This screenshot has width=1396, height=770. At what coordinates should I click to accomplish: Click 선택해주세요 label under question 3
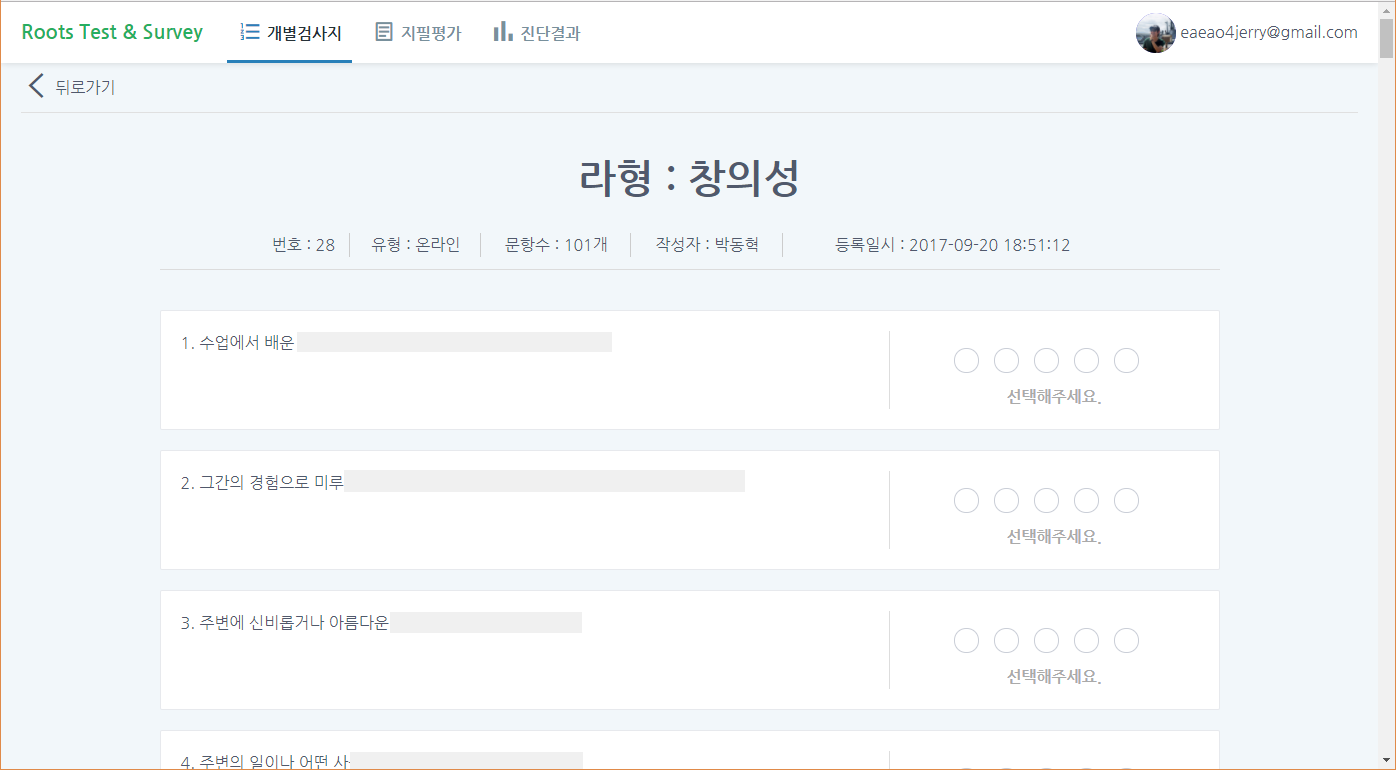(x=1053, y=677)
